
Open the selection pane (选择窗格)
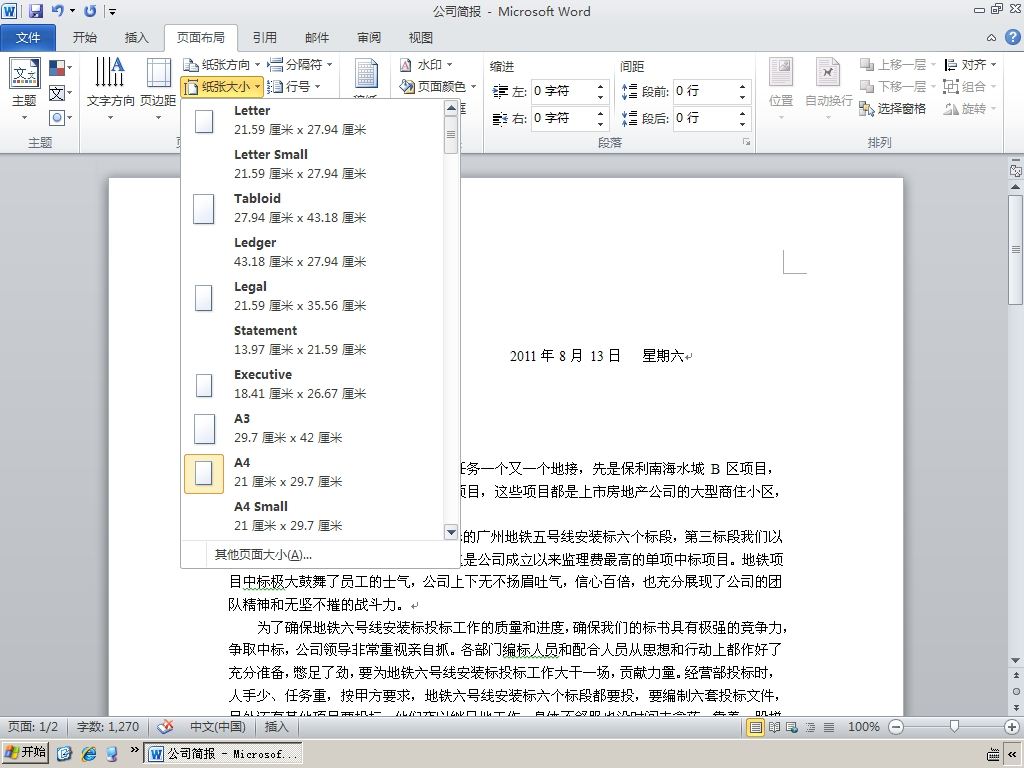pos(893,108)
